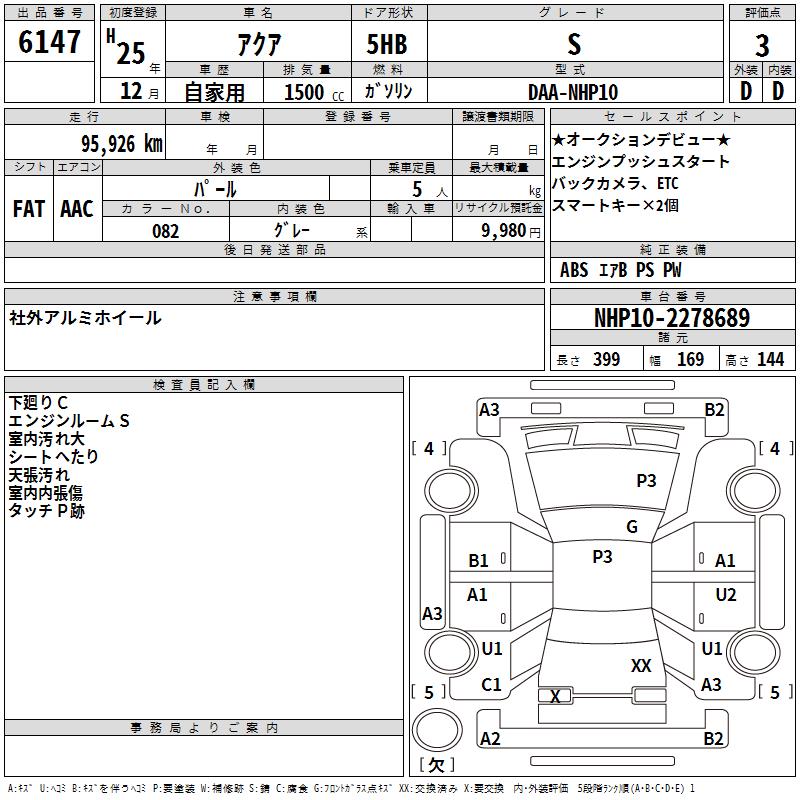Click the G marker on the windshield
The height and width of the screenshot is (800, 800).
click(632, 527)
